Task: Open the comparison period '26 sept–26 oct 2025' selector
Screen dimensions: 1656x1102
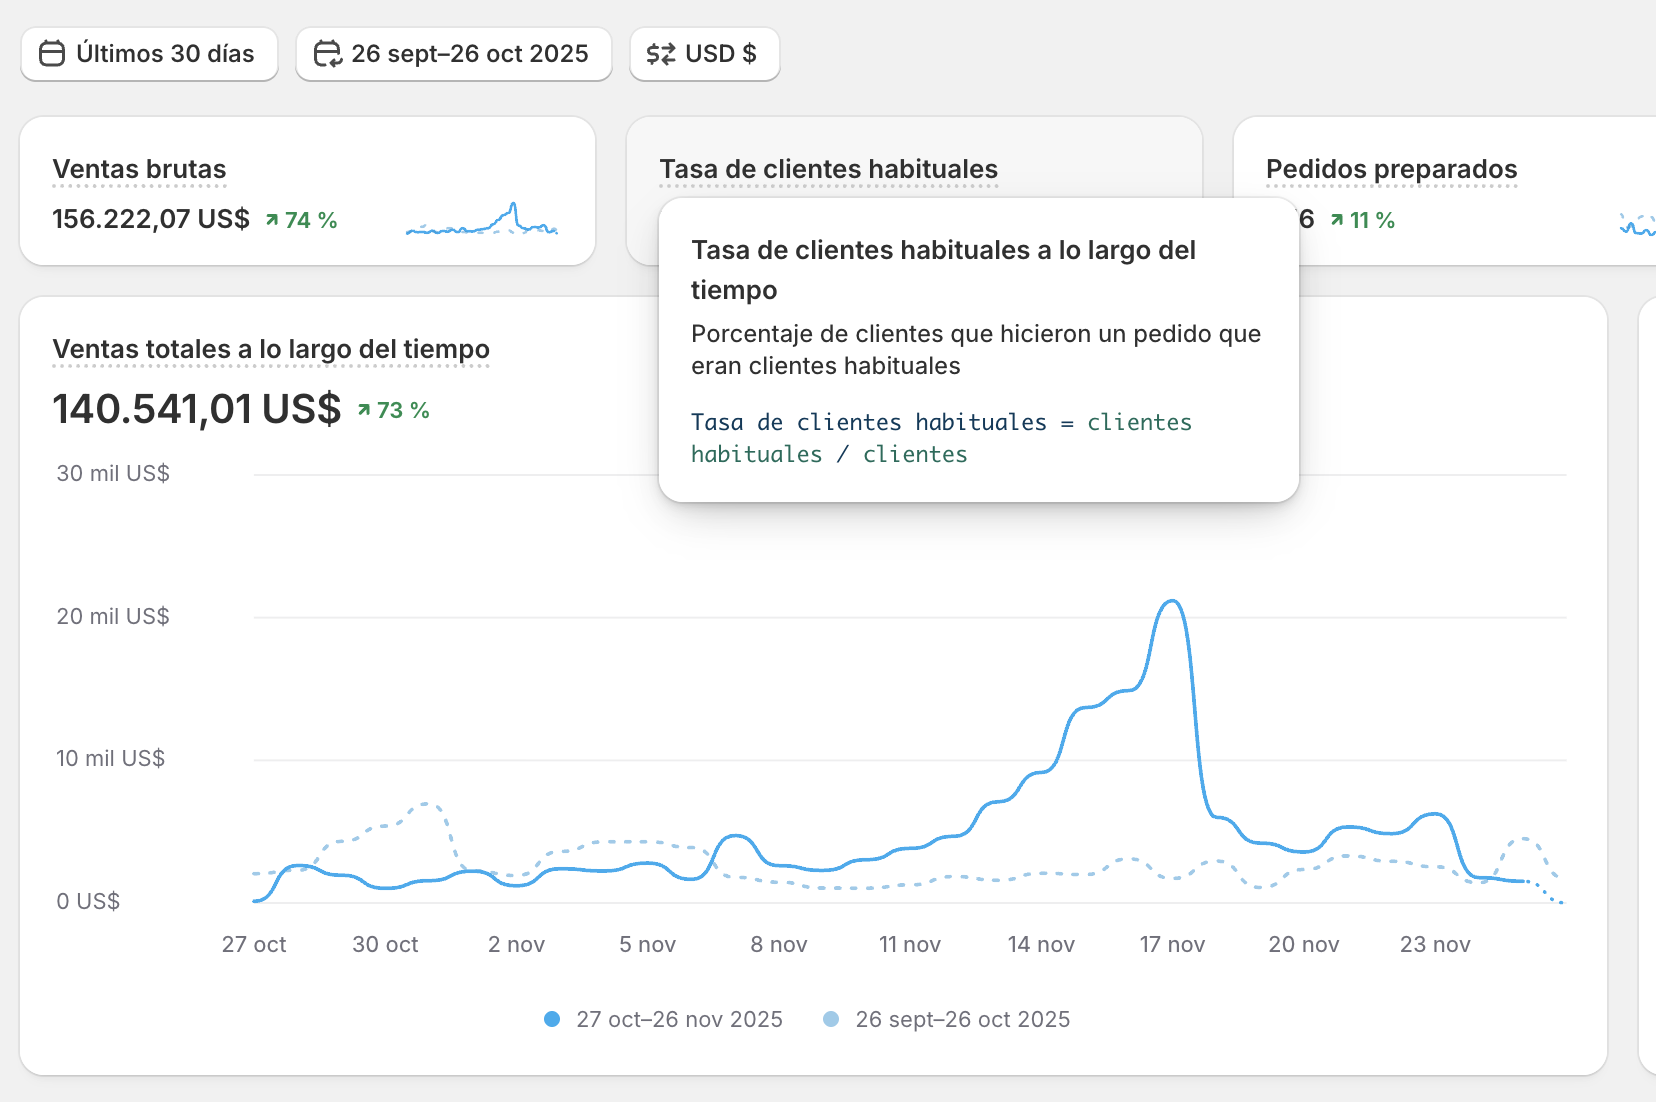Action: [x=454, y=54]
